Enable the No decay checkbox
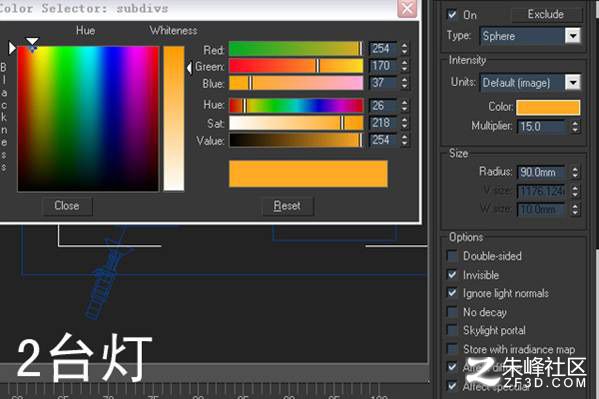 click(452, 312)
